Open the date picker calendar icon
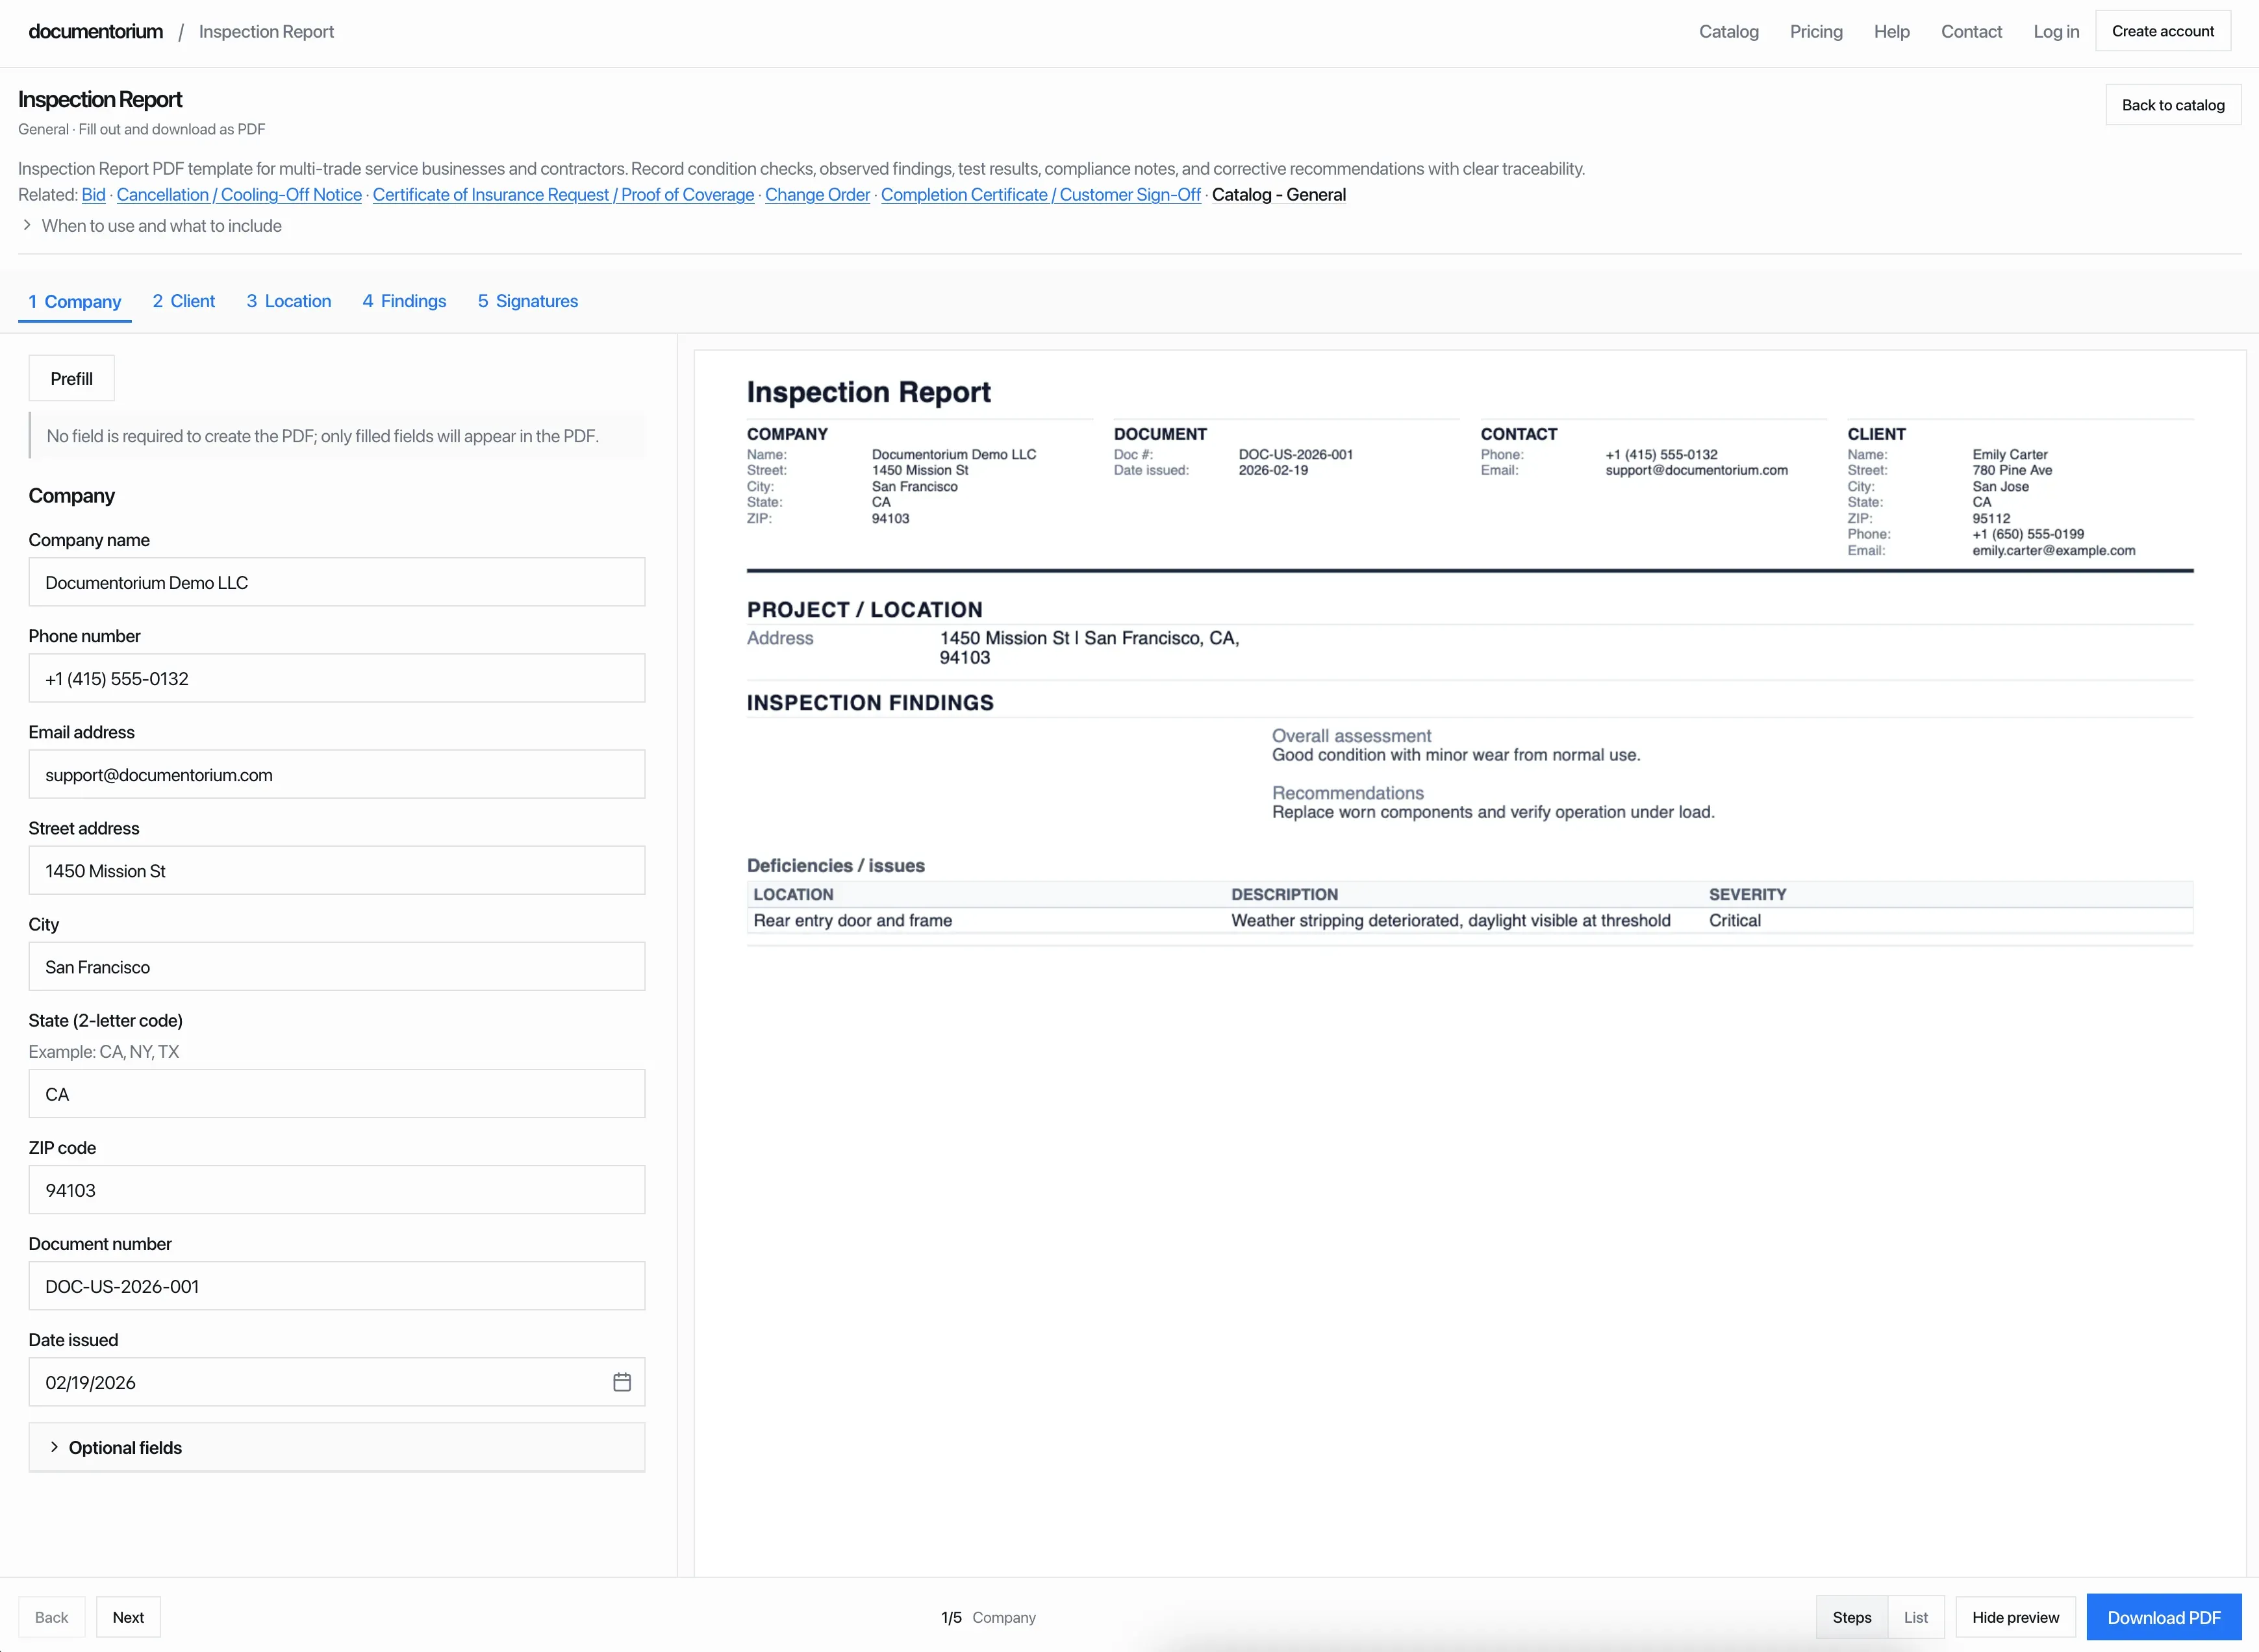Screen dimensions: 2259x1652 pyautogui.click(x=622, y=1381)
